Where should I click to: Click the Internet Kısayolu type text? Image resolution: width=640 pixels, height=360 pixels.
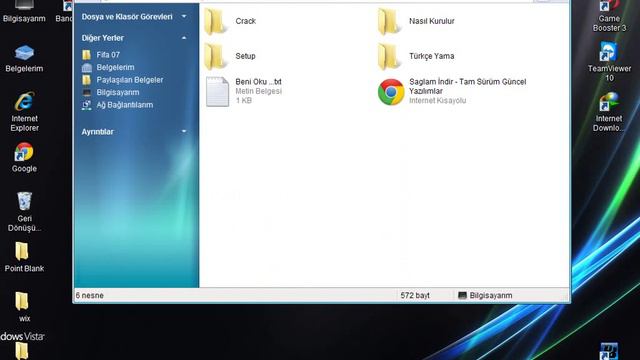pos(437,101)
